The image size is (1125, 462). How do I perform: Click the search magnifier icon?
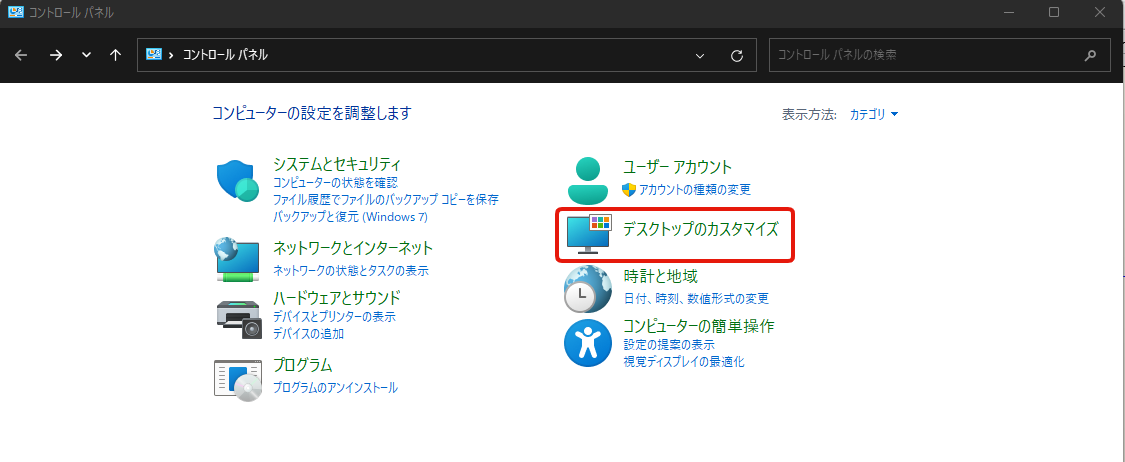point(1090,56)
